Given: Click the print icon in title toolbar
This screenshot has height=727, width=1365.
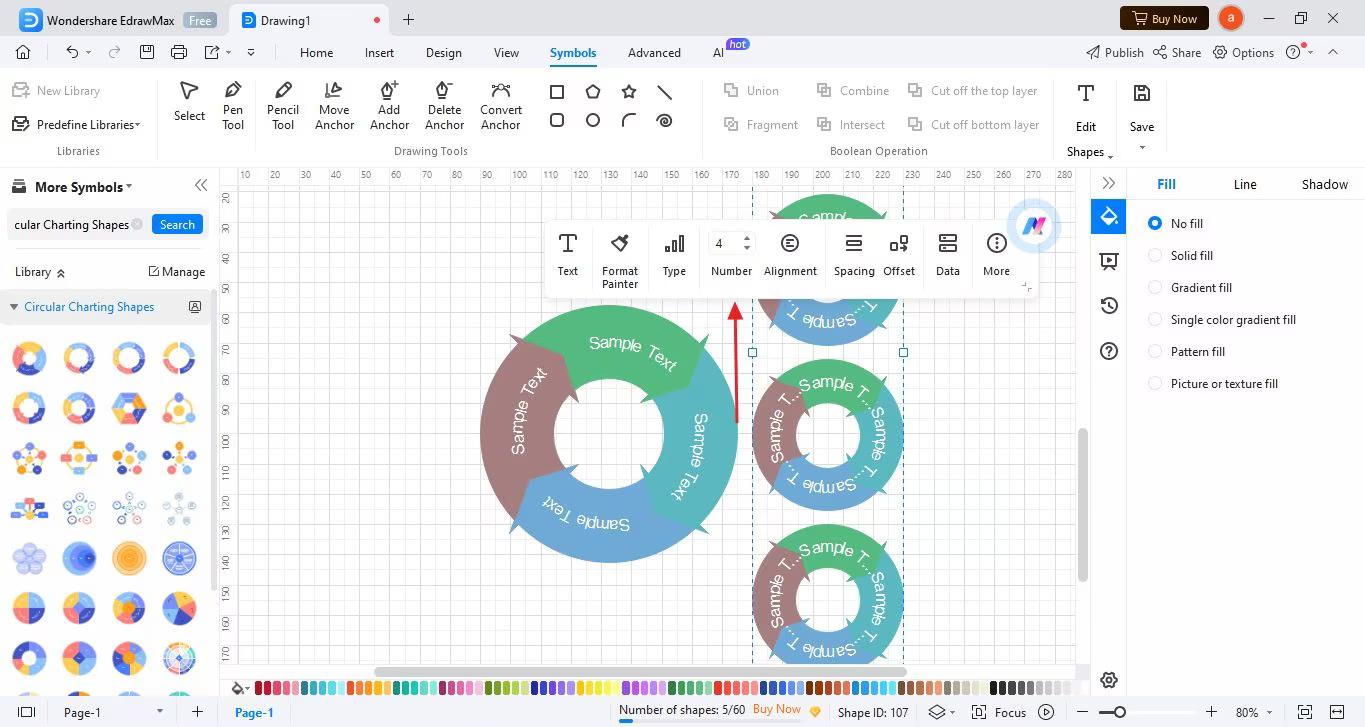Looking at the screenshot, I should [179, 52].
